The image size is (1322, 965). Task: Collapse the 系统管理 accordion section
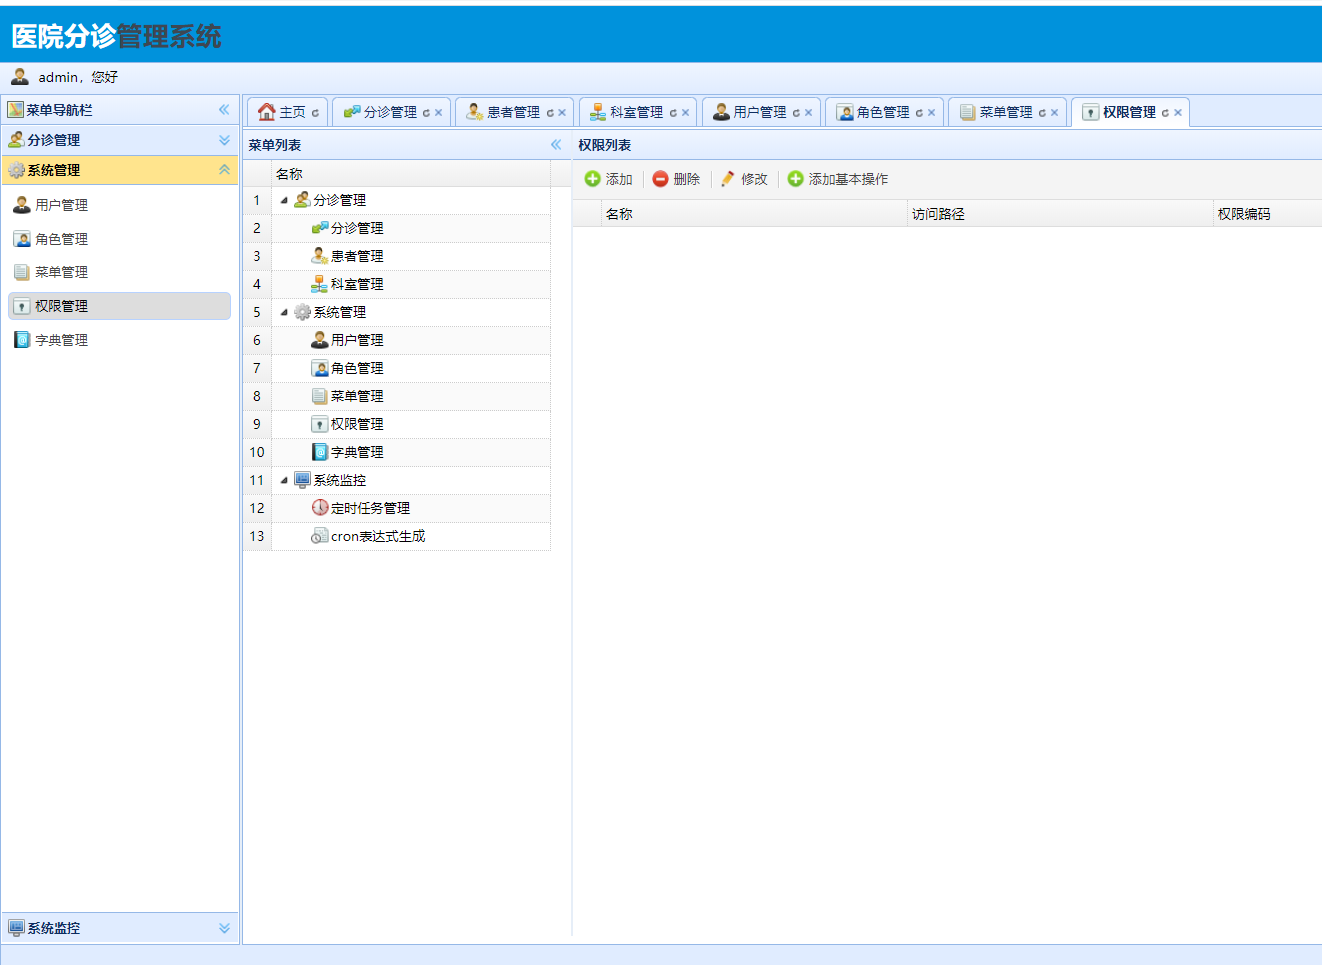coord(224,170)
